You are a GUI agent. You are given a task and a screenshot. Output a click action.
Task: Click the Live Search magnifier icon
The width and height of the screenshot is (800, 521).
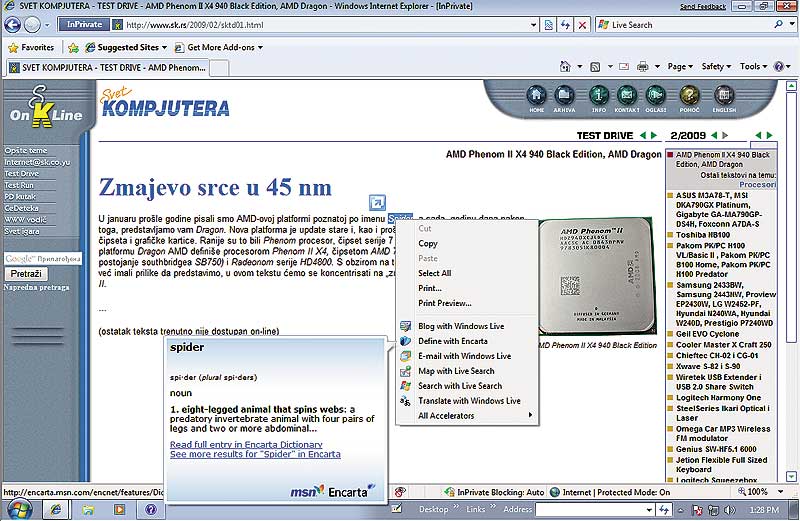pyautogui.click(x=778, y=24)
